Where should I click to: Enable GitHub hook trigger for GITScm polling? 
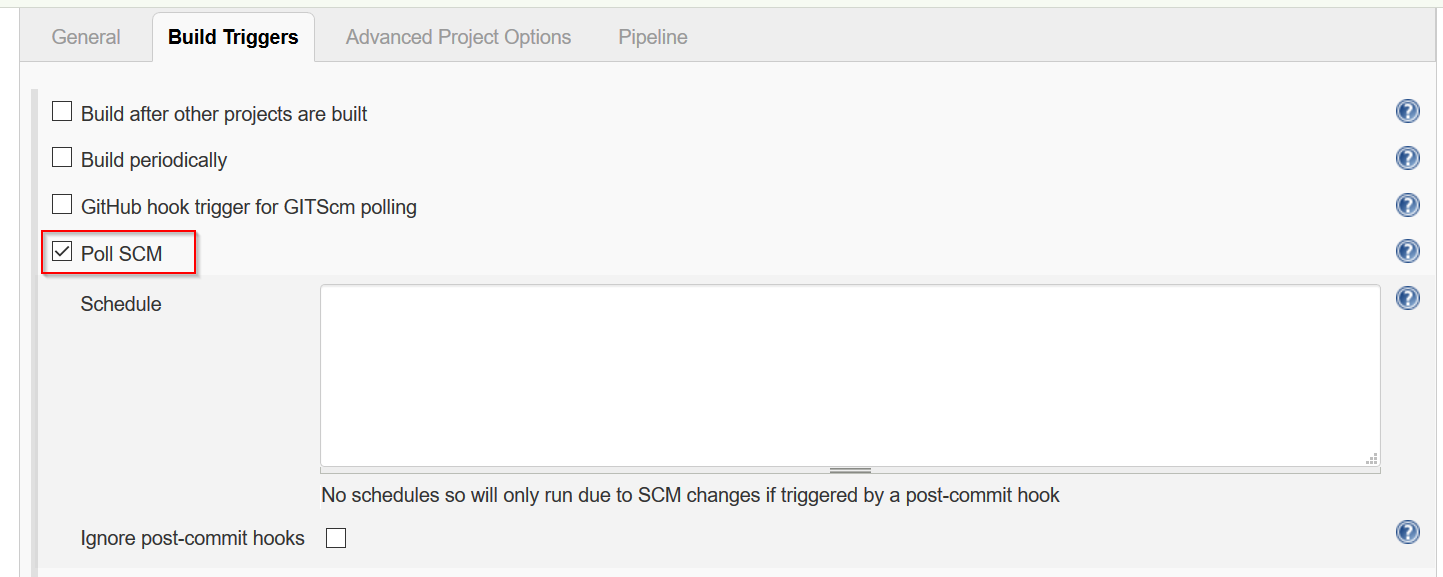[x=62, y=203]
